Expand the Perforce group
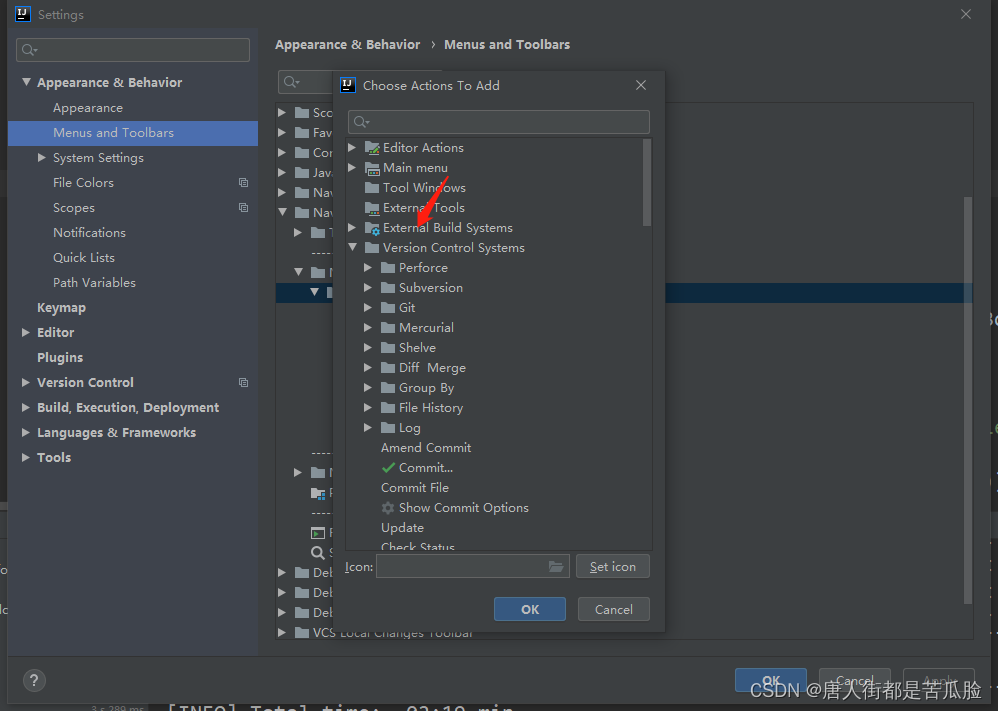998x711 pixels. pos(368,267)
